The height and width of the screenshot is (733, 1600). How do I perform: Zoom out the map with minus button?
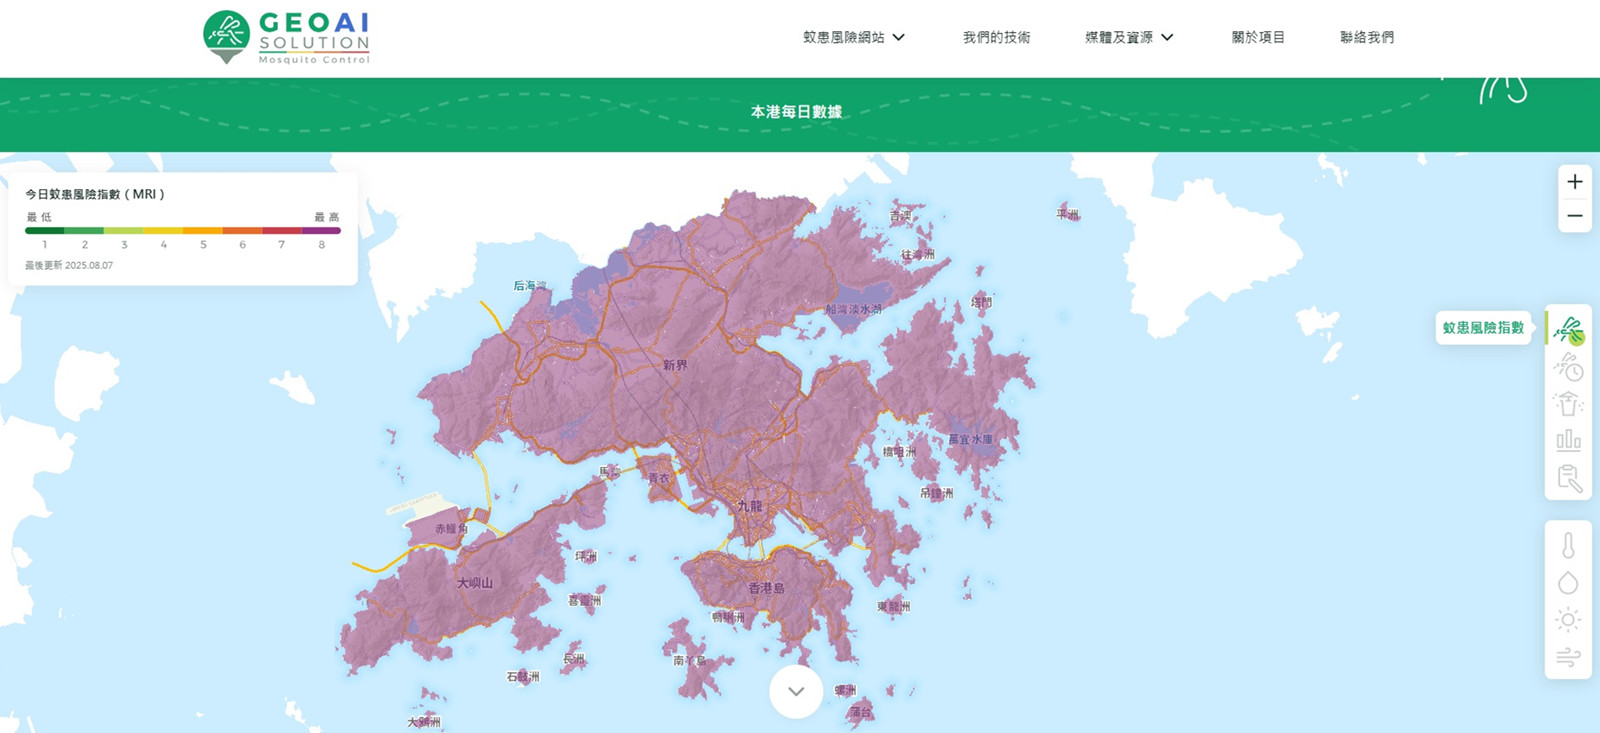pos(1575,216)
